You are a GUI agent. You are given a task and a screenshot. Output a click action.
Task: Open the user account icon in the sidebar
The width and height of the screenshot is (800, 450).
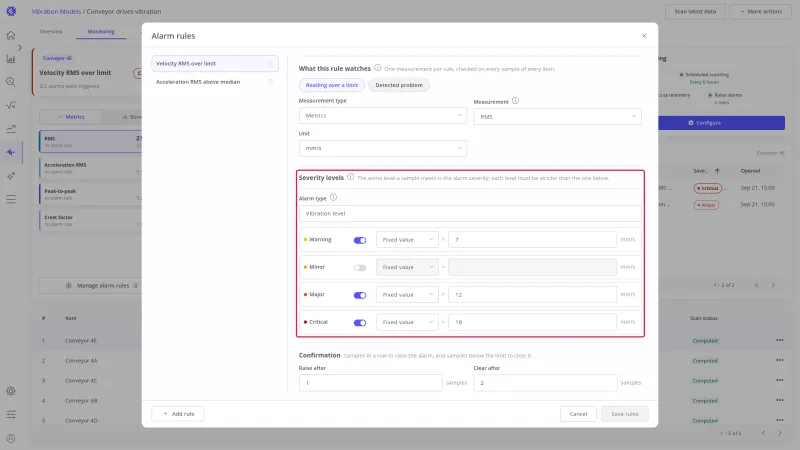coord(11,438)
